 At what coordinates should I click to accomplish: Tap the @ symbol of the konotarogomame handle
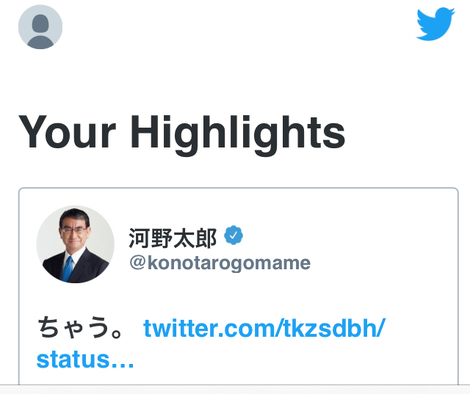click(137, 263)
